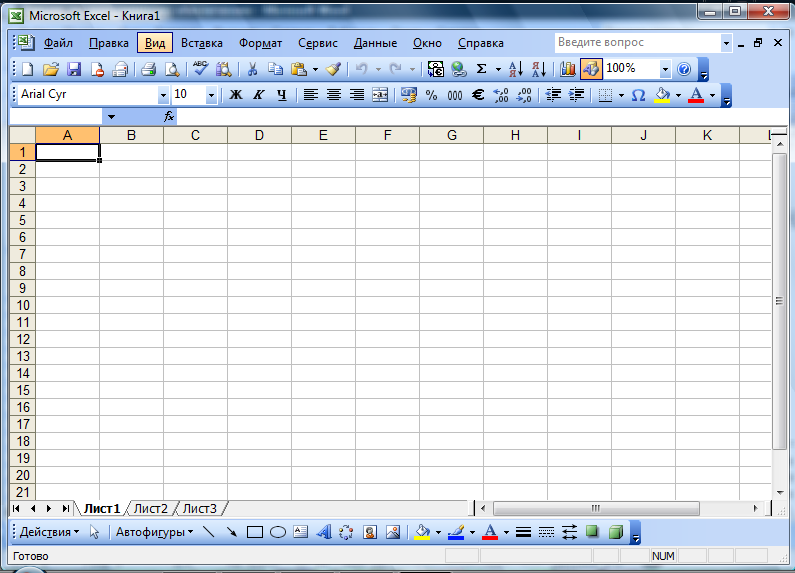The height and width of the screenshot is (573, 795).
Task: Toggle underline Ч formatting
Action: tap(282, 95)
